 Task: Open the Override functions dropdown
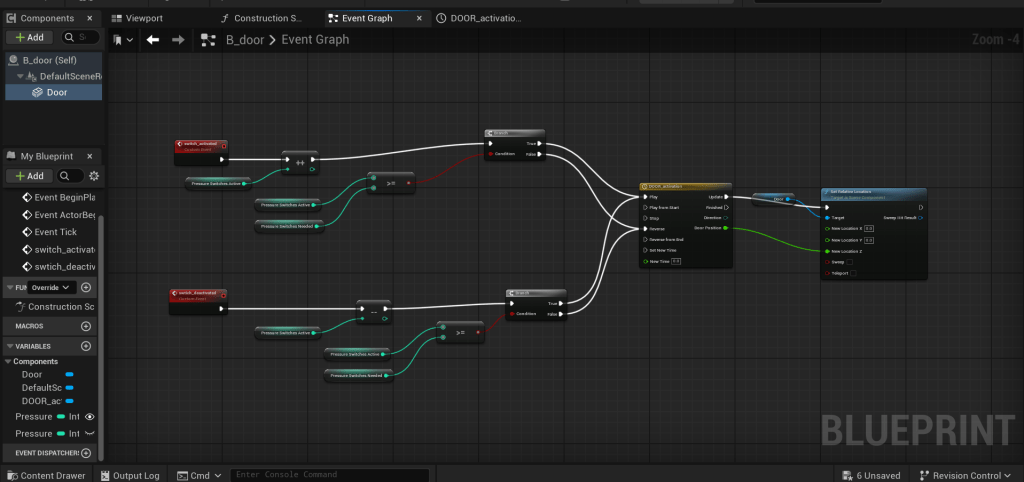[50, 287]
